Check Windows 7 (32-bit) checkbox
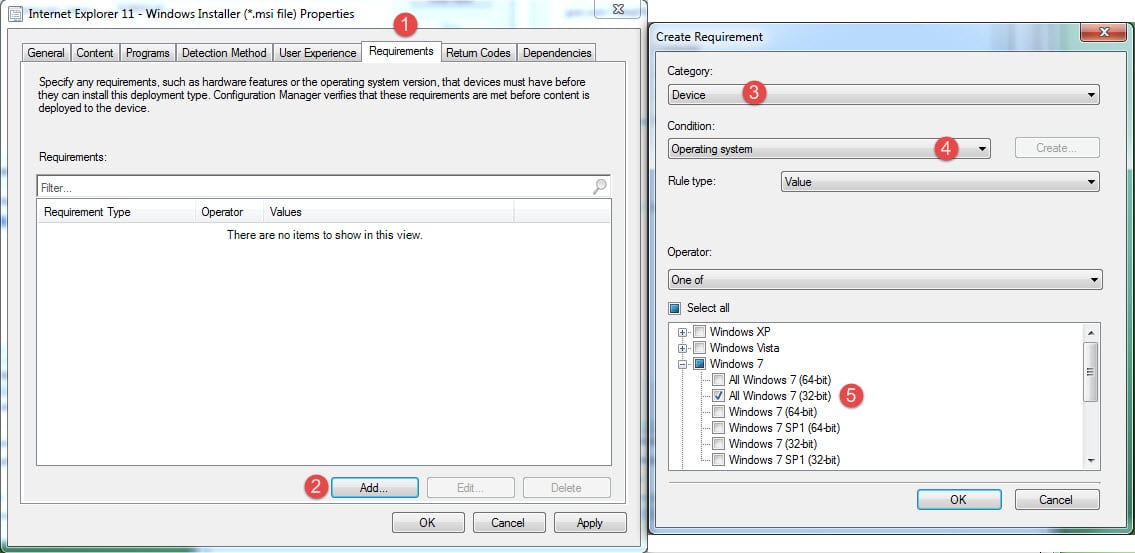 (718, 444)
